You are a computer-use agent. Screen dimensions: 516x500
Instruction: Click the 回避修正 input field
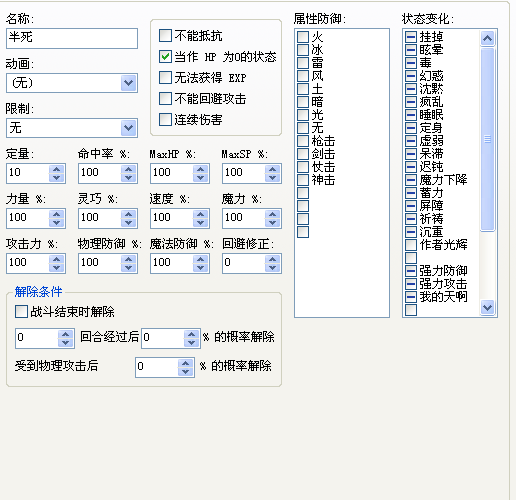click(244, 263)
